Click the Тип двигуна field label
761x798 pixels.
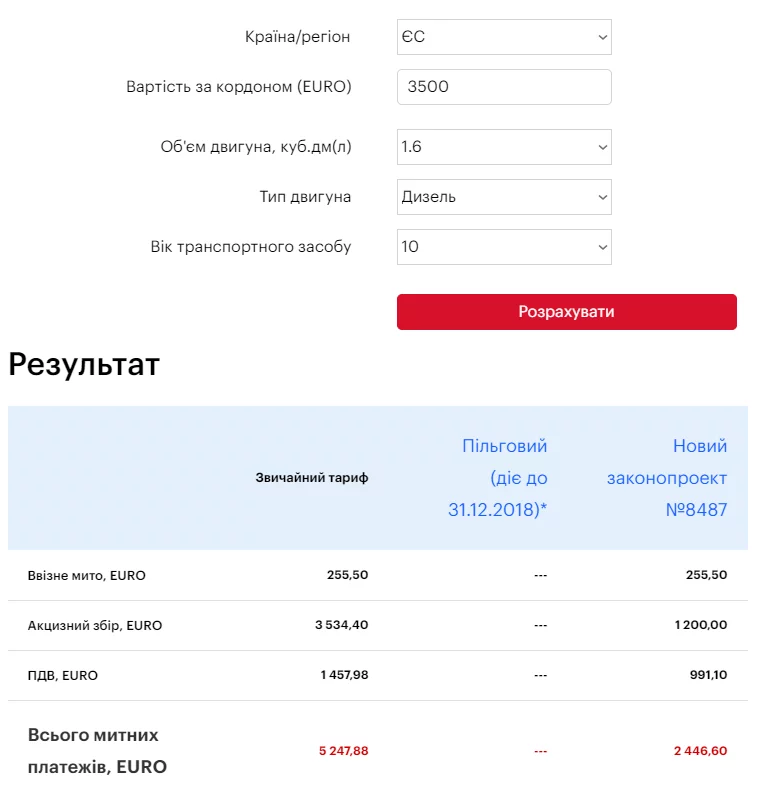305,197
